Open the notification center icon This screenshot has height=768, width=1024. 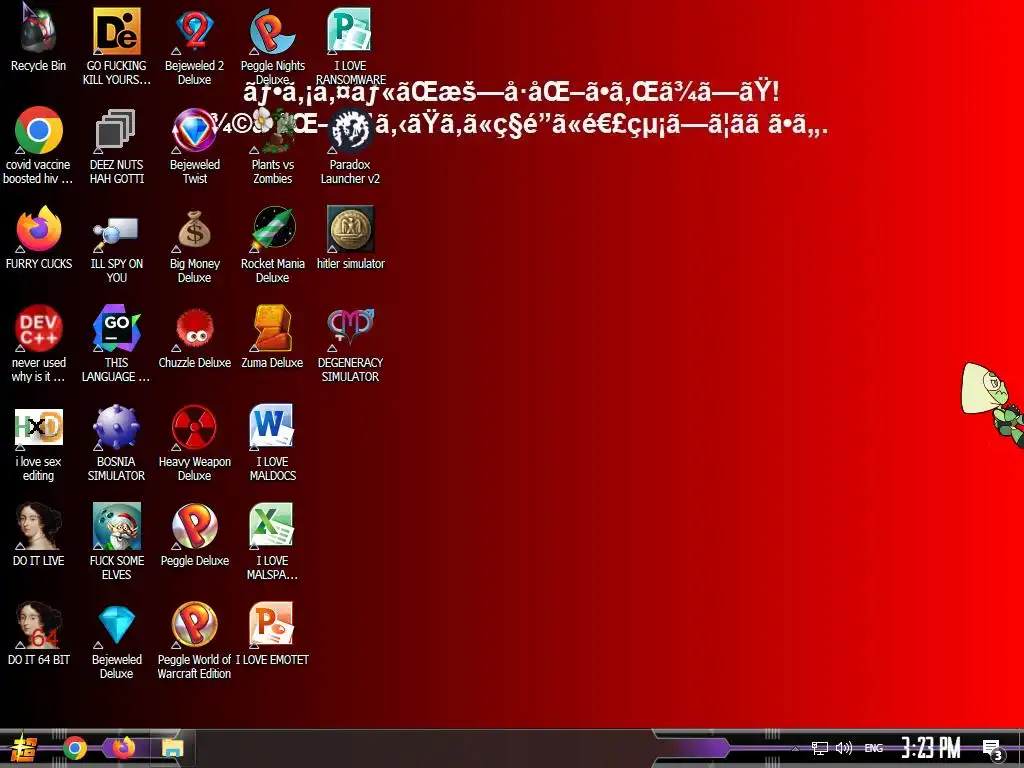pos(993,749)
